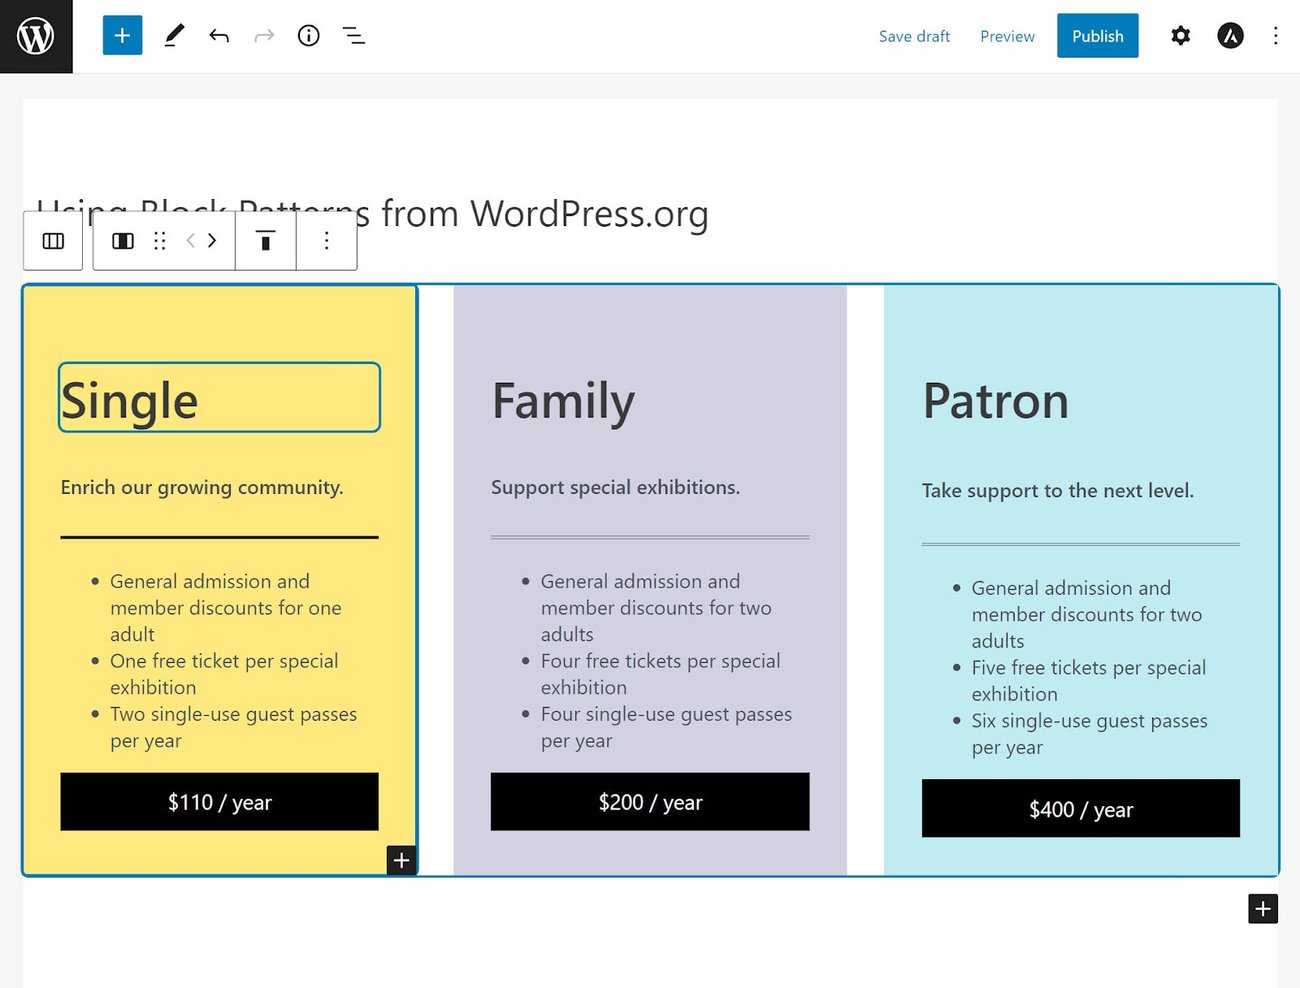Screen dimensions: 1300x988
Task: Open the Document Overview list view
Action: [353, 35]
